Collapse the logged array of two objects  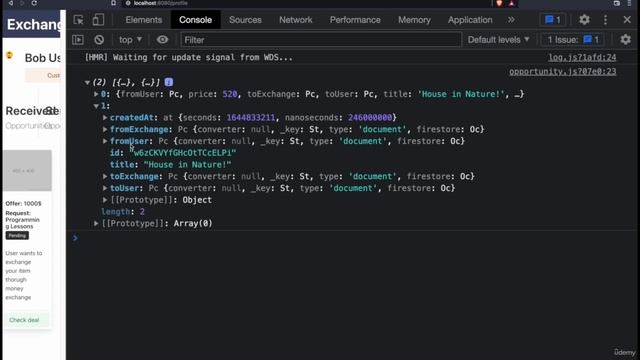(87, 82)
